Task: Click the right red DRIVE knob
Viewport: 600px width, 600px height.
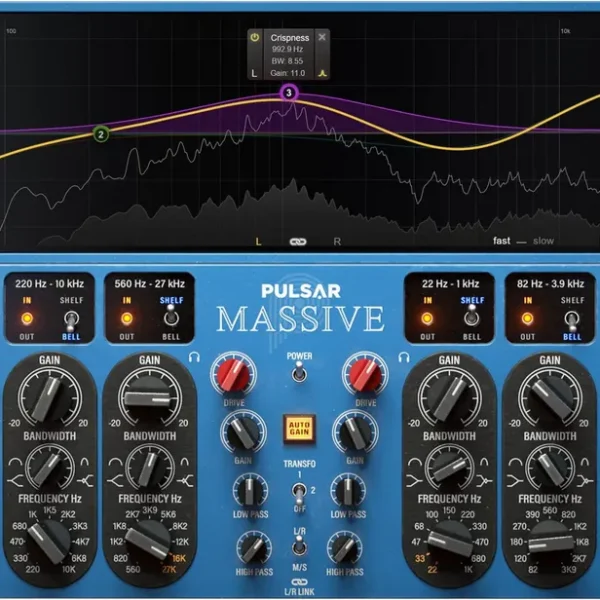Action: coord(365,375)
